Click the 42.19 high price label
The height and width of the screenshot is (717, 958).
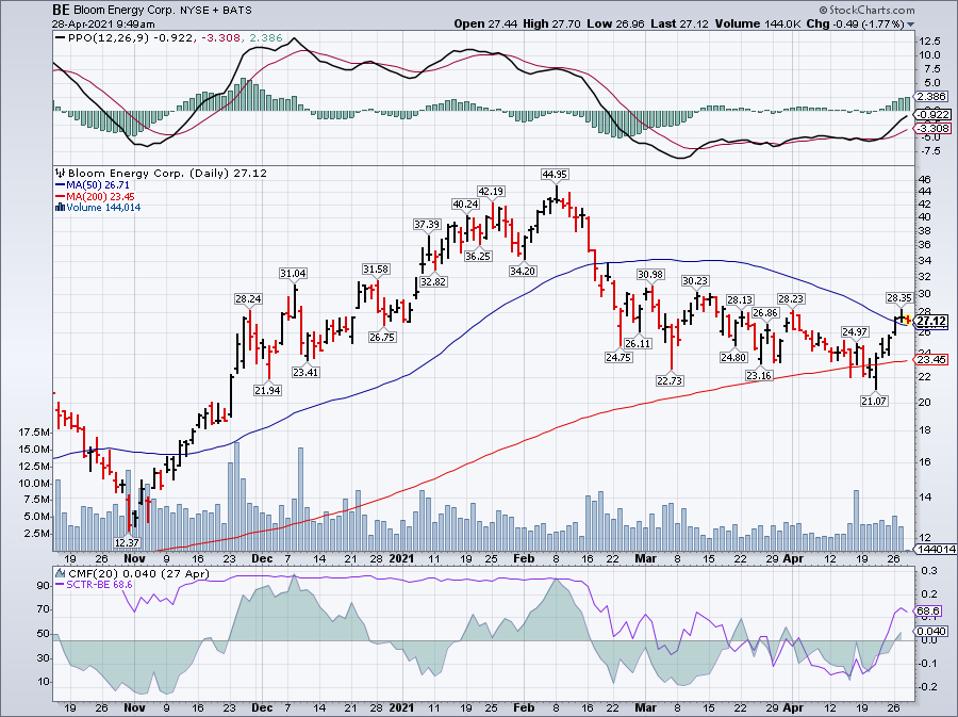[x=491, y=192]
